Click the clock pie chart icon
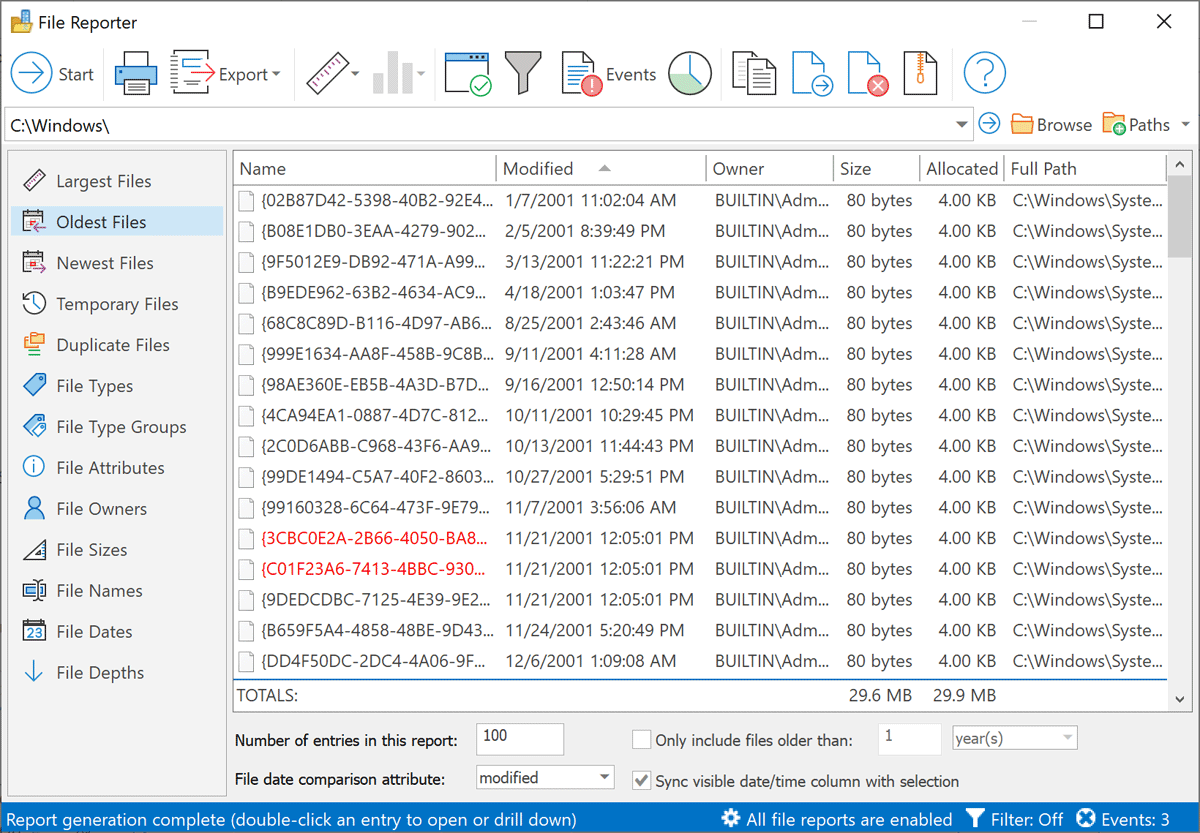Image resolution: width=1200 pixels, height=833 pixels. click(x=690, y=74)
